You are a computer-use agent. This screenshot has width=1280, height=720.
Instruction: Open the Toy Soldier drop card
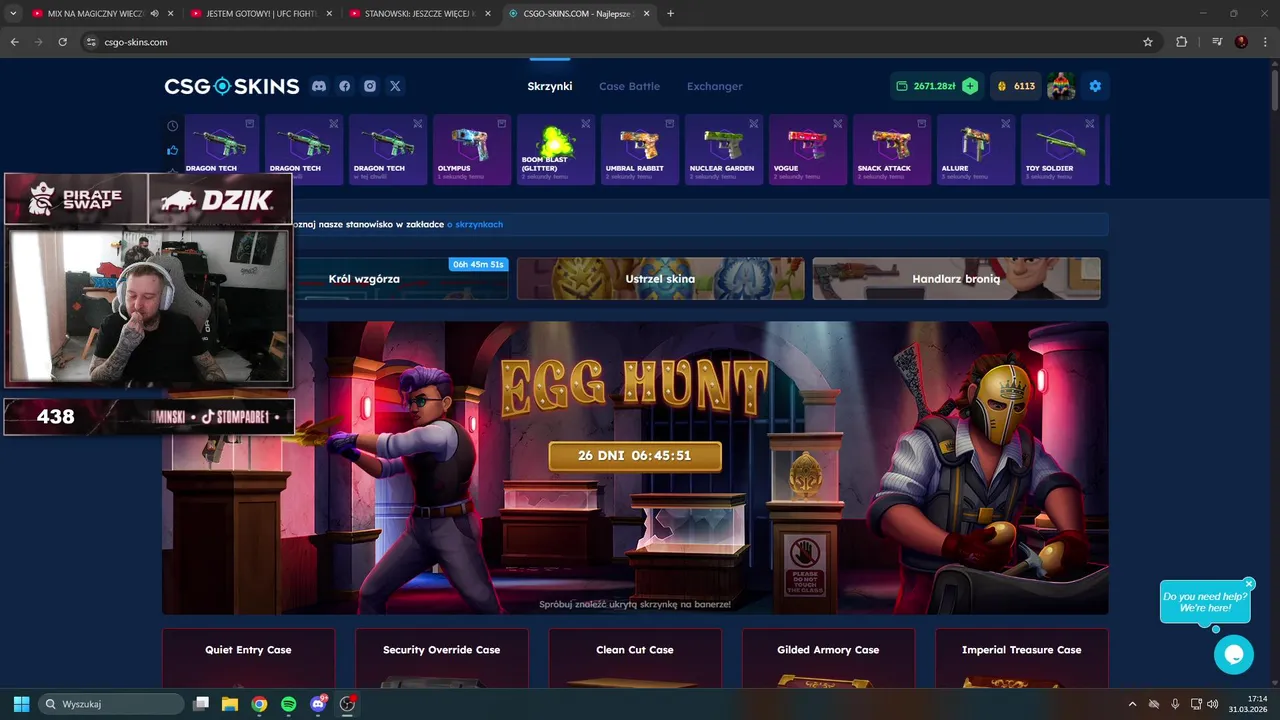[x=1060, y=150]
